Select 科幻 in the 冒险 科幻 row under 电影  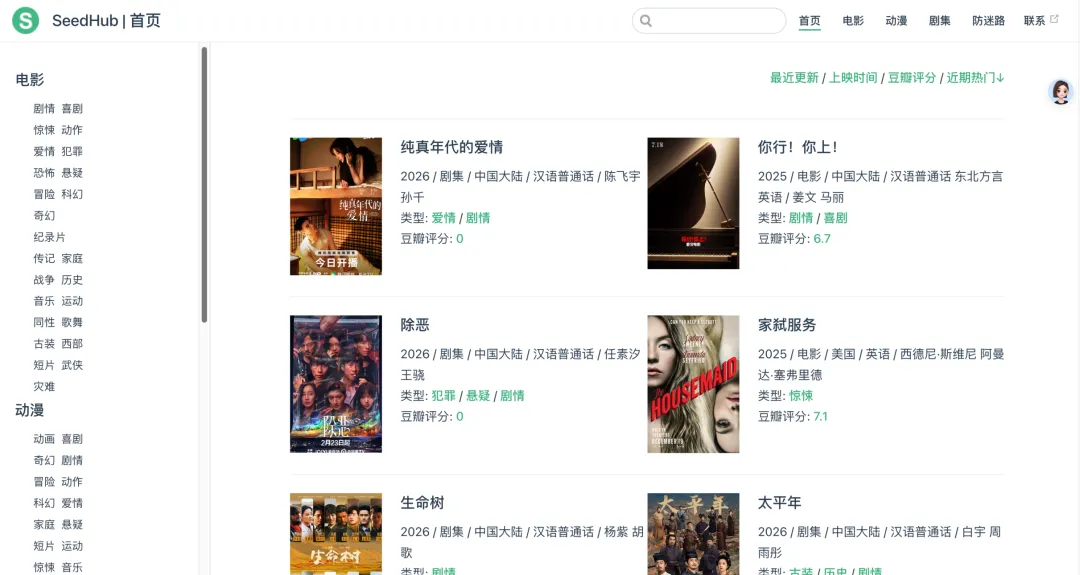pyautogui.click(x=72, y=194)
